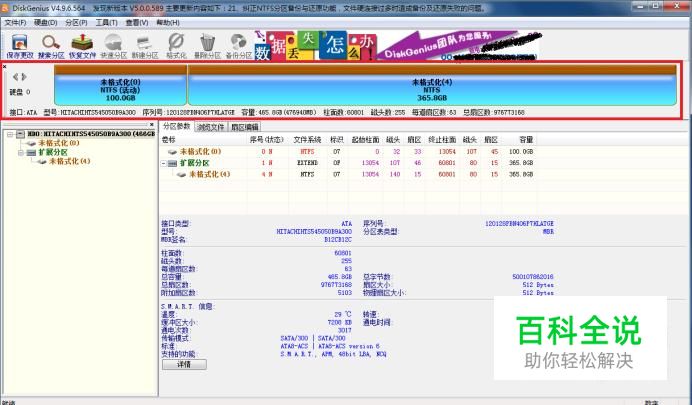Image resolution: width=692 pixels, height=405 pixels.
Task: Click 未格式化(0) row in partition table
Action: click(349, 151)
